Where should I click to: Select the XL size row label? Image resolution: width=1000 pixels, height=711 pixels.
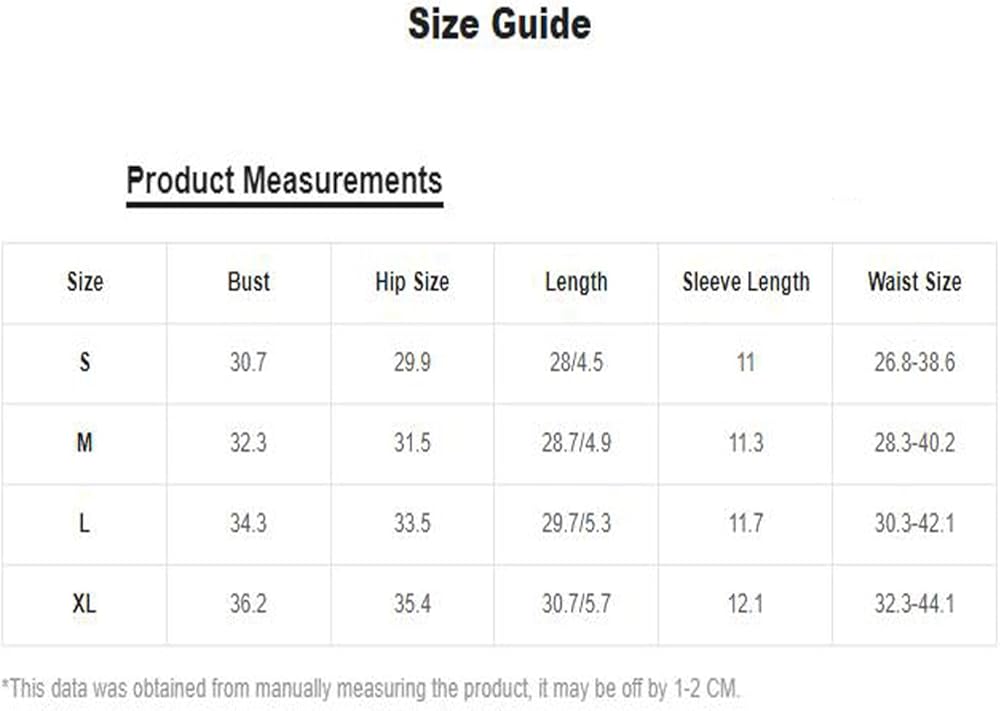click(84, 603)
